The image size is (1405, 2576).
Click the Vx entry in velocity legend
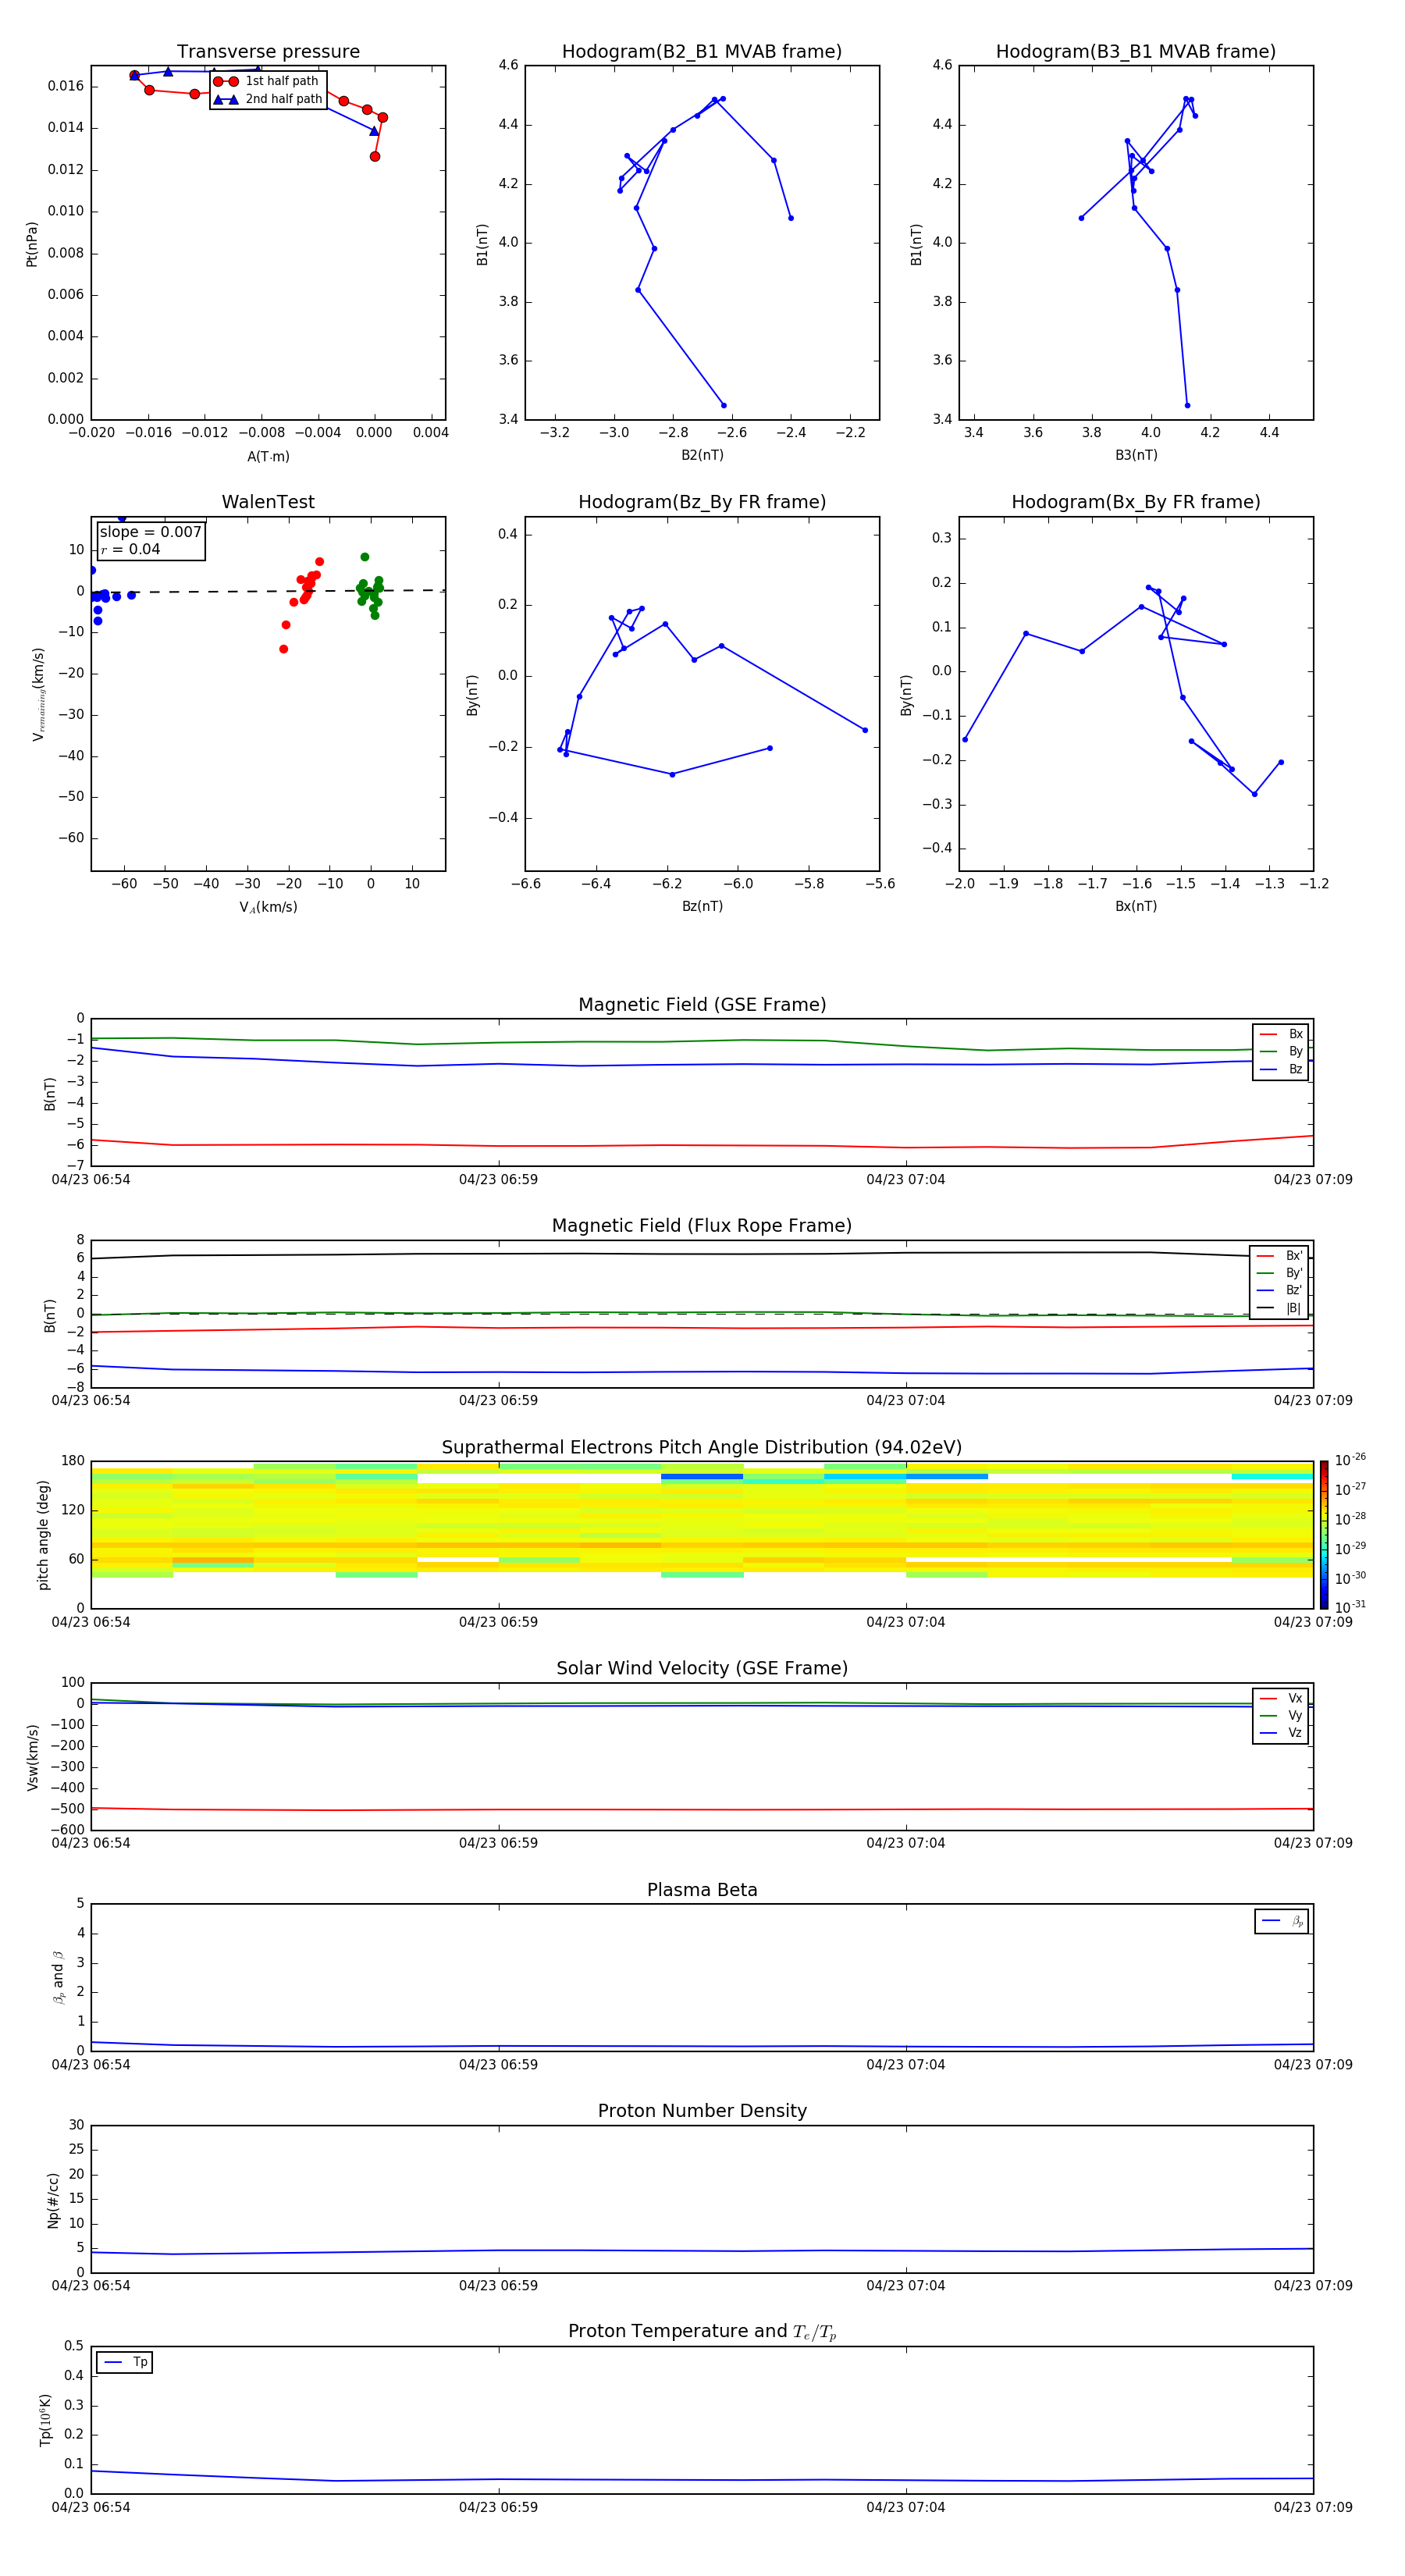tap(1281, 1699)
